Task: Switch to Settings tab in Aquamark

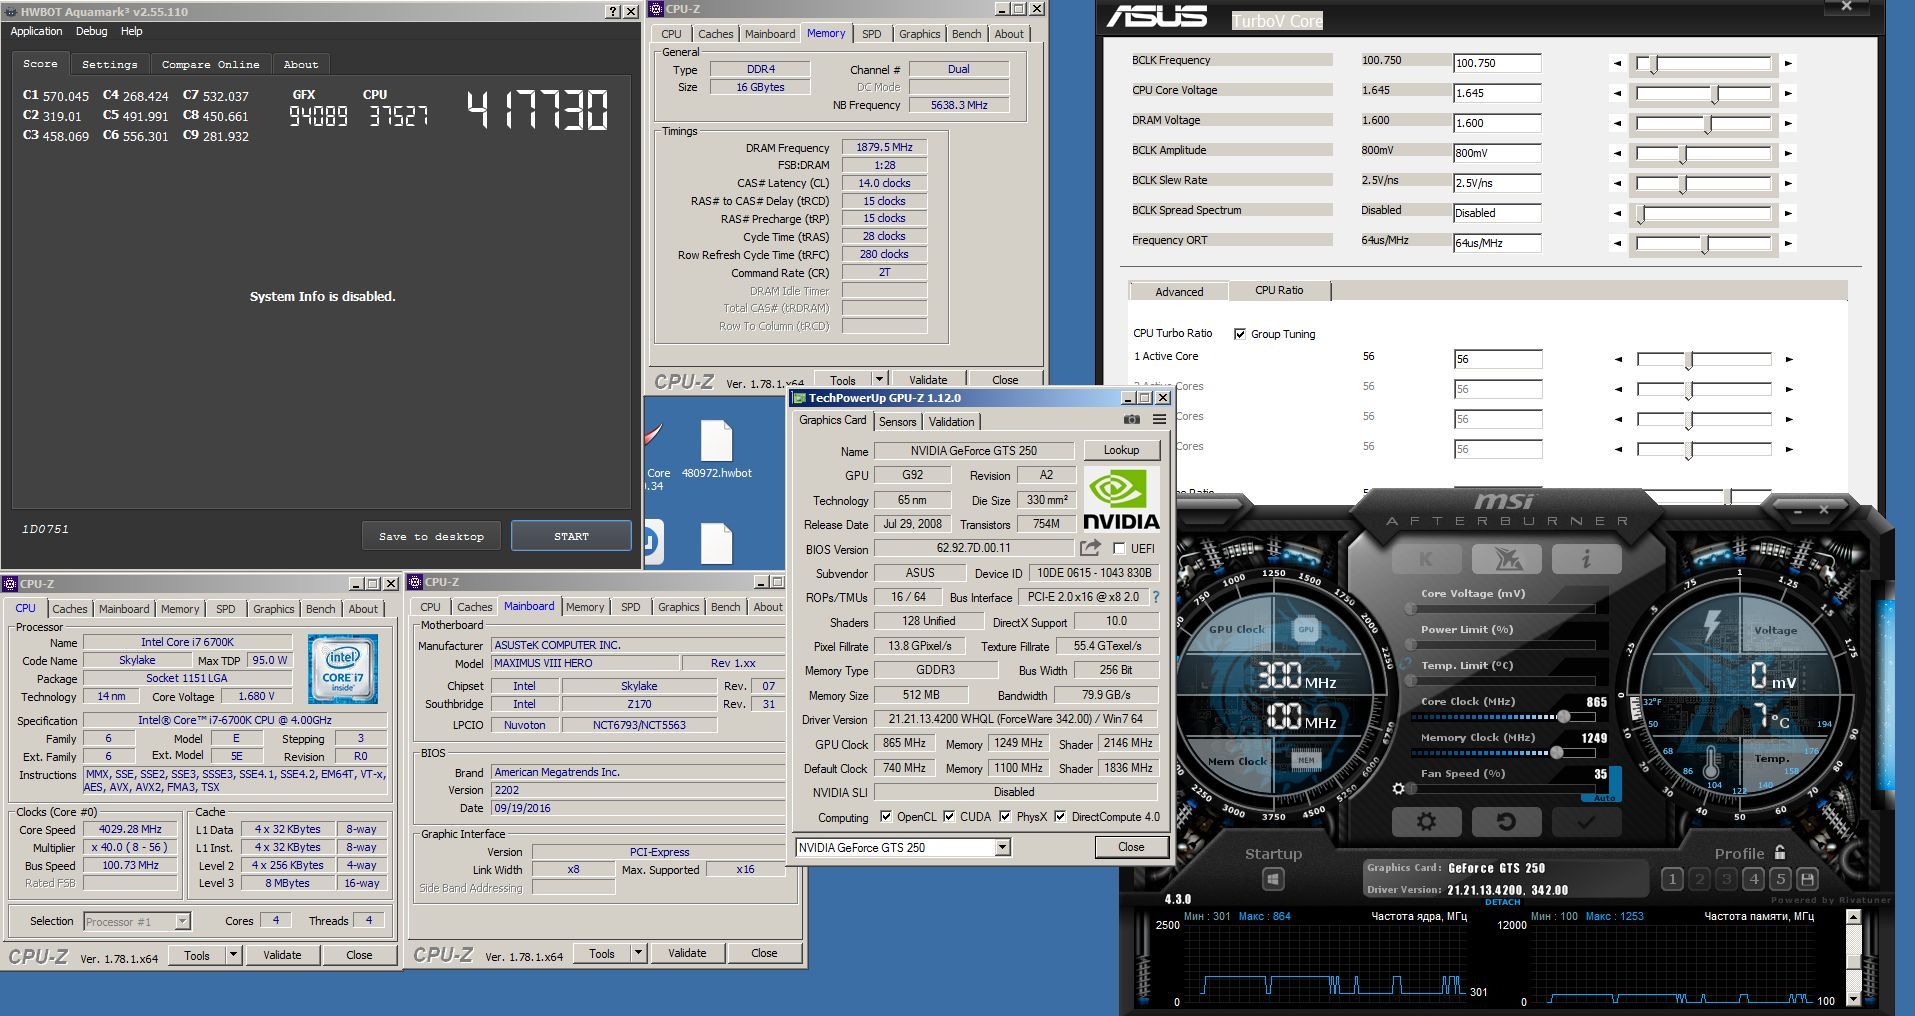Action: [110, 64]
